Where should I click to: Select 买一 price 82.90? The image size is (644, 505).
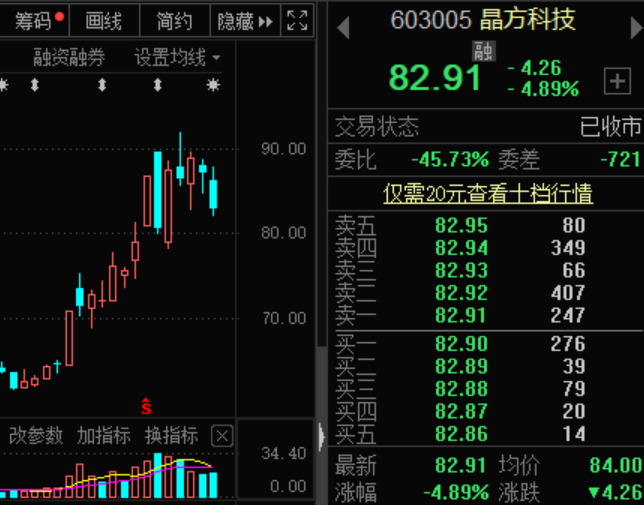point(462,344)
